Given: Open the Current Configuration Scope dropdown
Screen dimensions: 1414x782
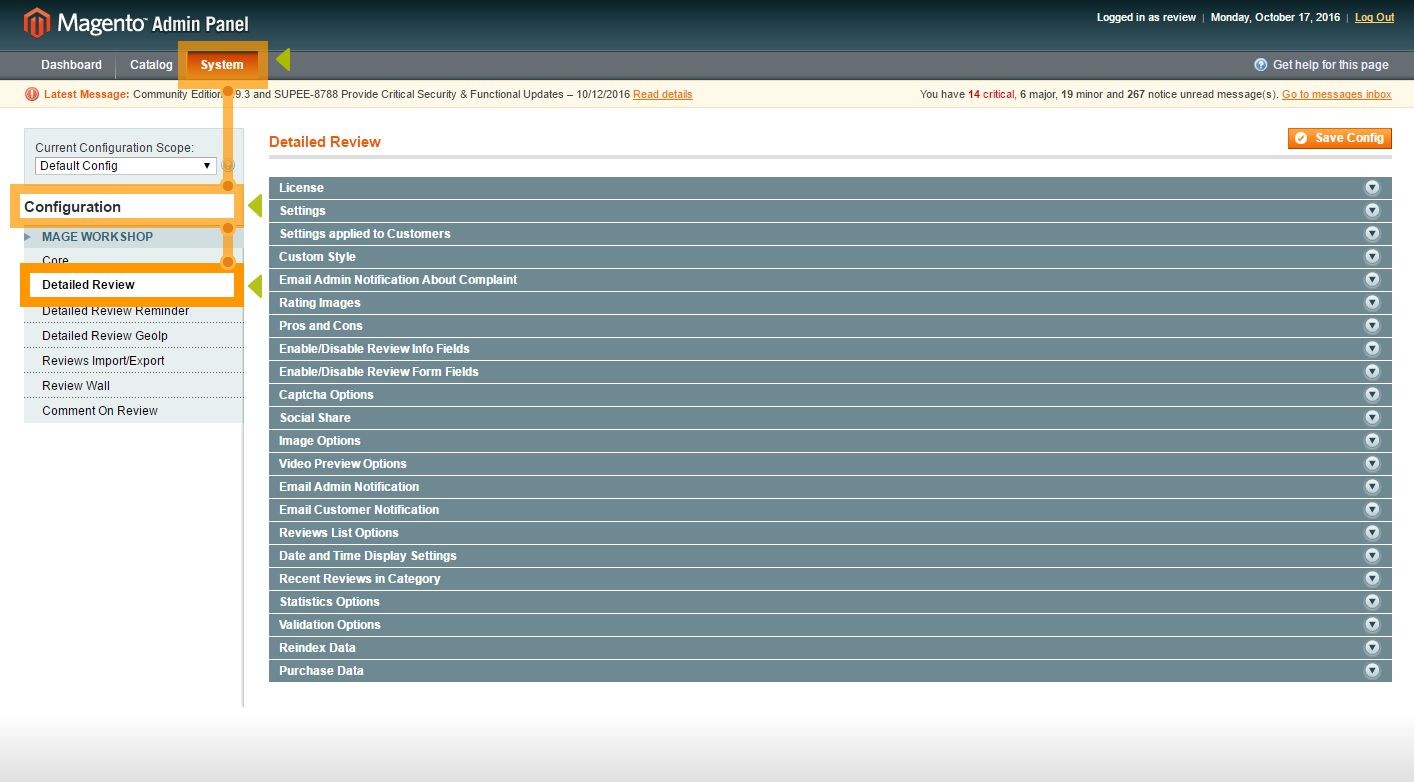Looking at the screenshot, I should point(126,166).
